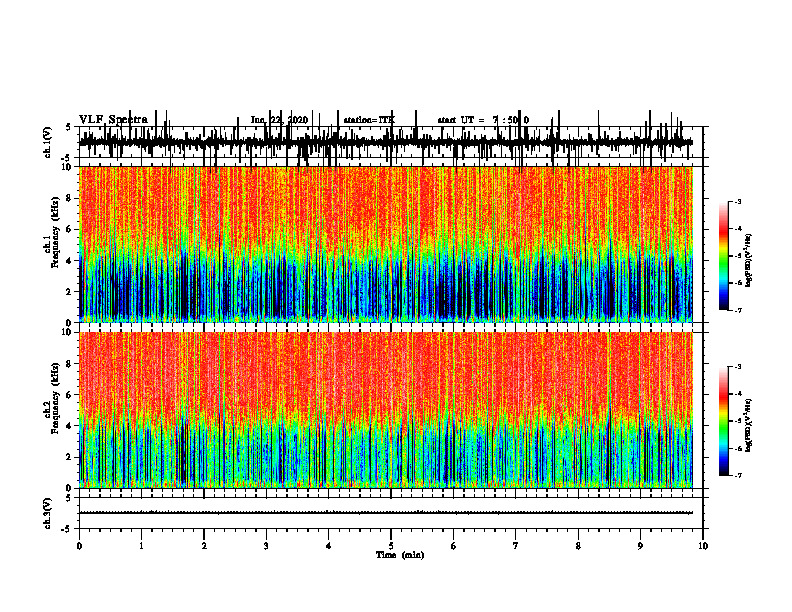Viewport: 792px width, 612px height.
Task: Click the "-5" volt tick of ch.3 waveform
Action: [x=67, y=529]
